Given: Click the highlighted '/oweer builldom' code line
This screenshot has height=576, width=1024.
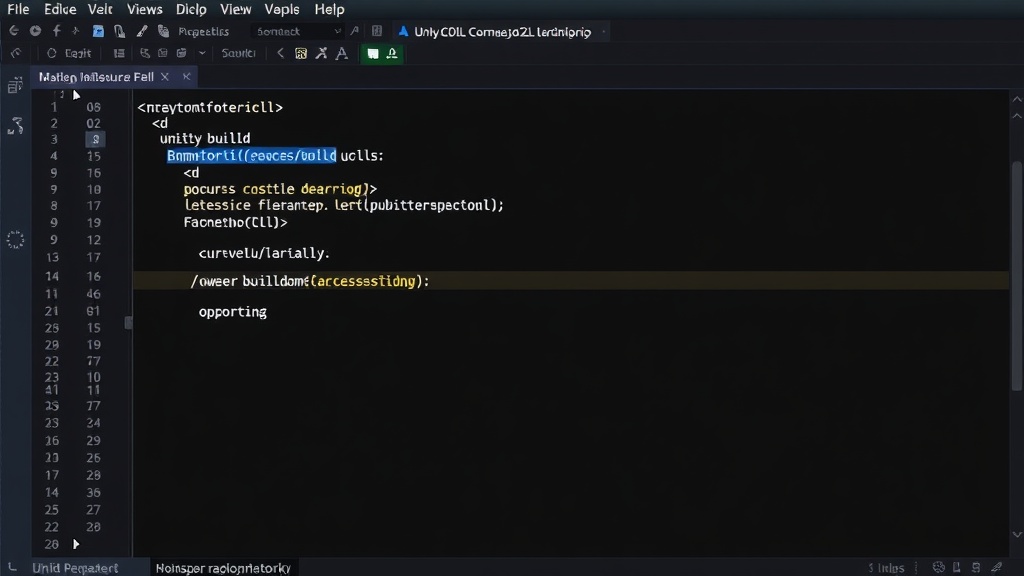Looking at the screenshot, I should pos(570,281).
